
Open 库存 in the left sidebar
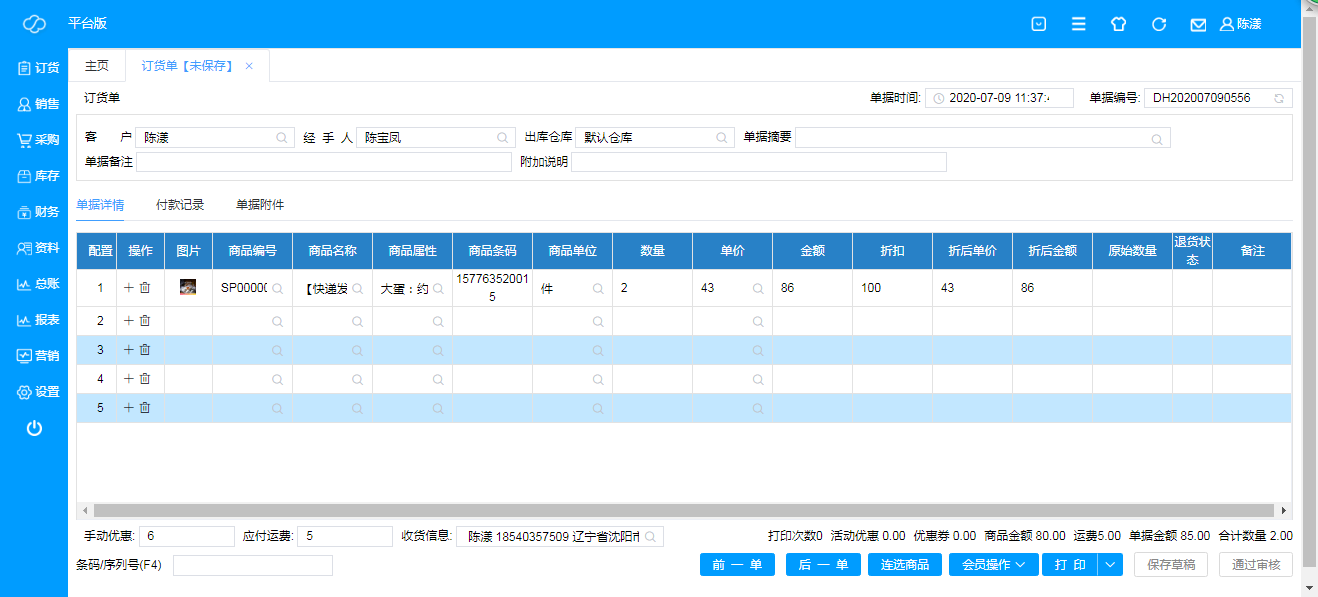coord(37,176)
